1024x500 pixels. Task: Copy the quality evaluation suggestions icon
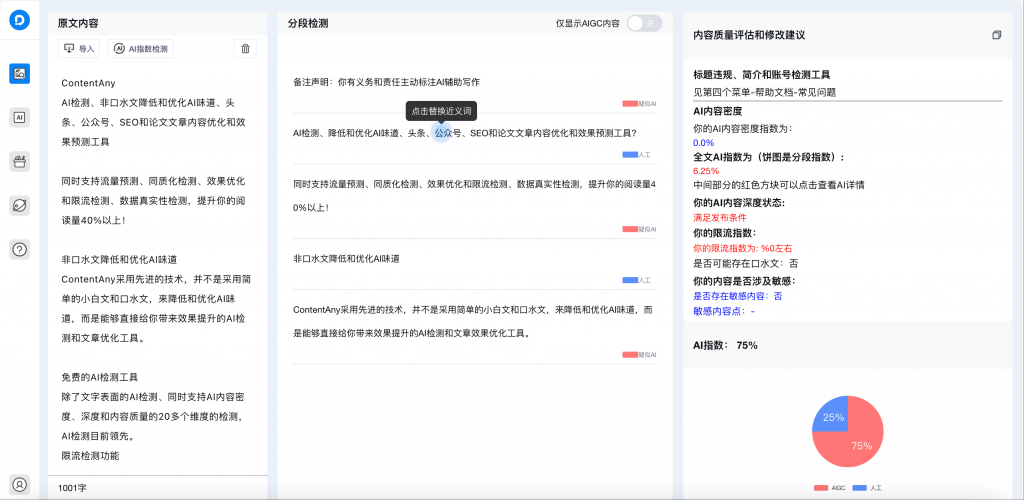[996, 35]
